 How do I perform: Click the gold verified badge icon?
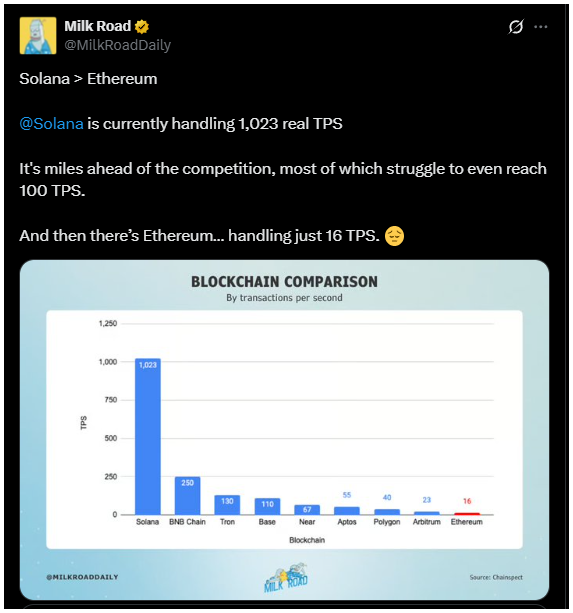click(141, 27)
